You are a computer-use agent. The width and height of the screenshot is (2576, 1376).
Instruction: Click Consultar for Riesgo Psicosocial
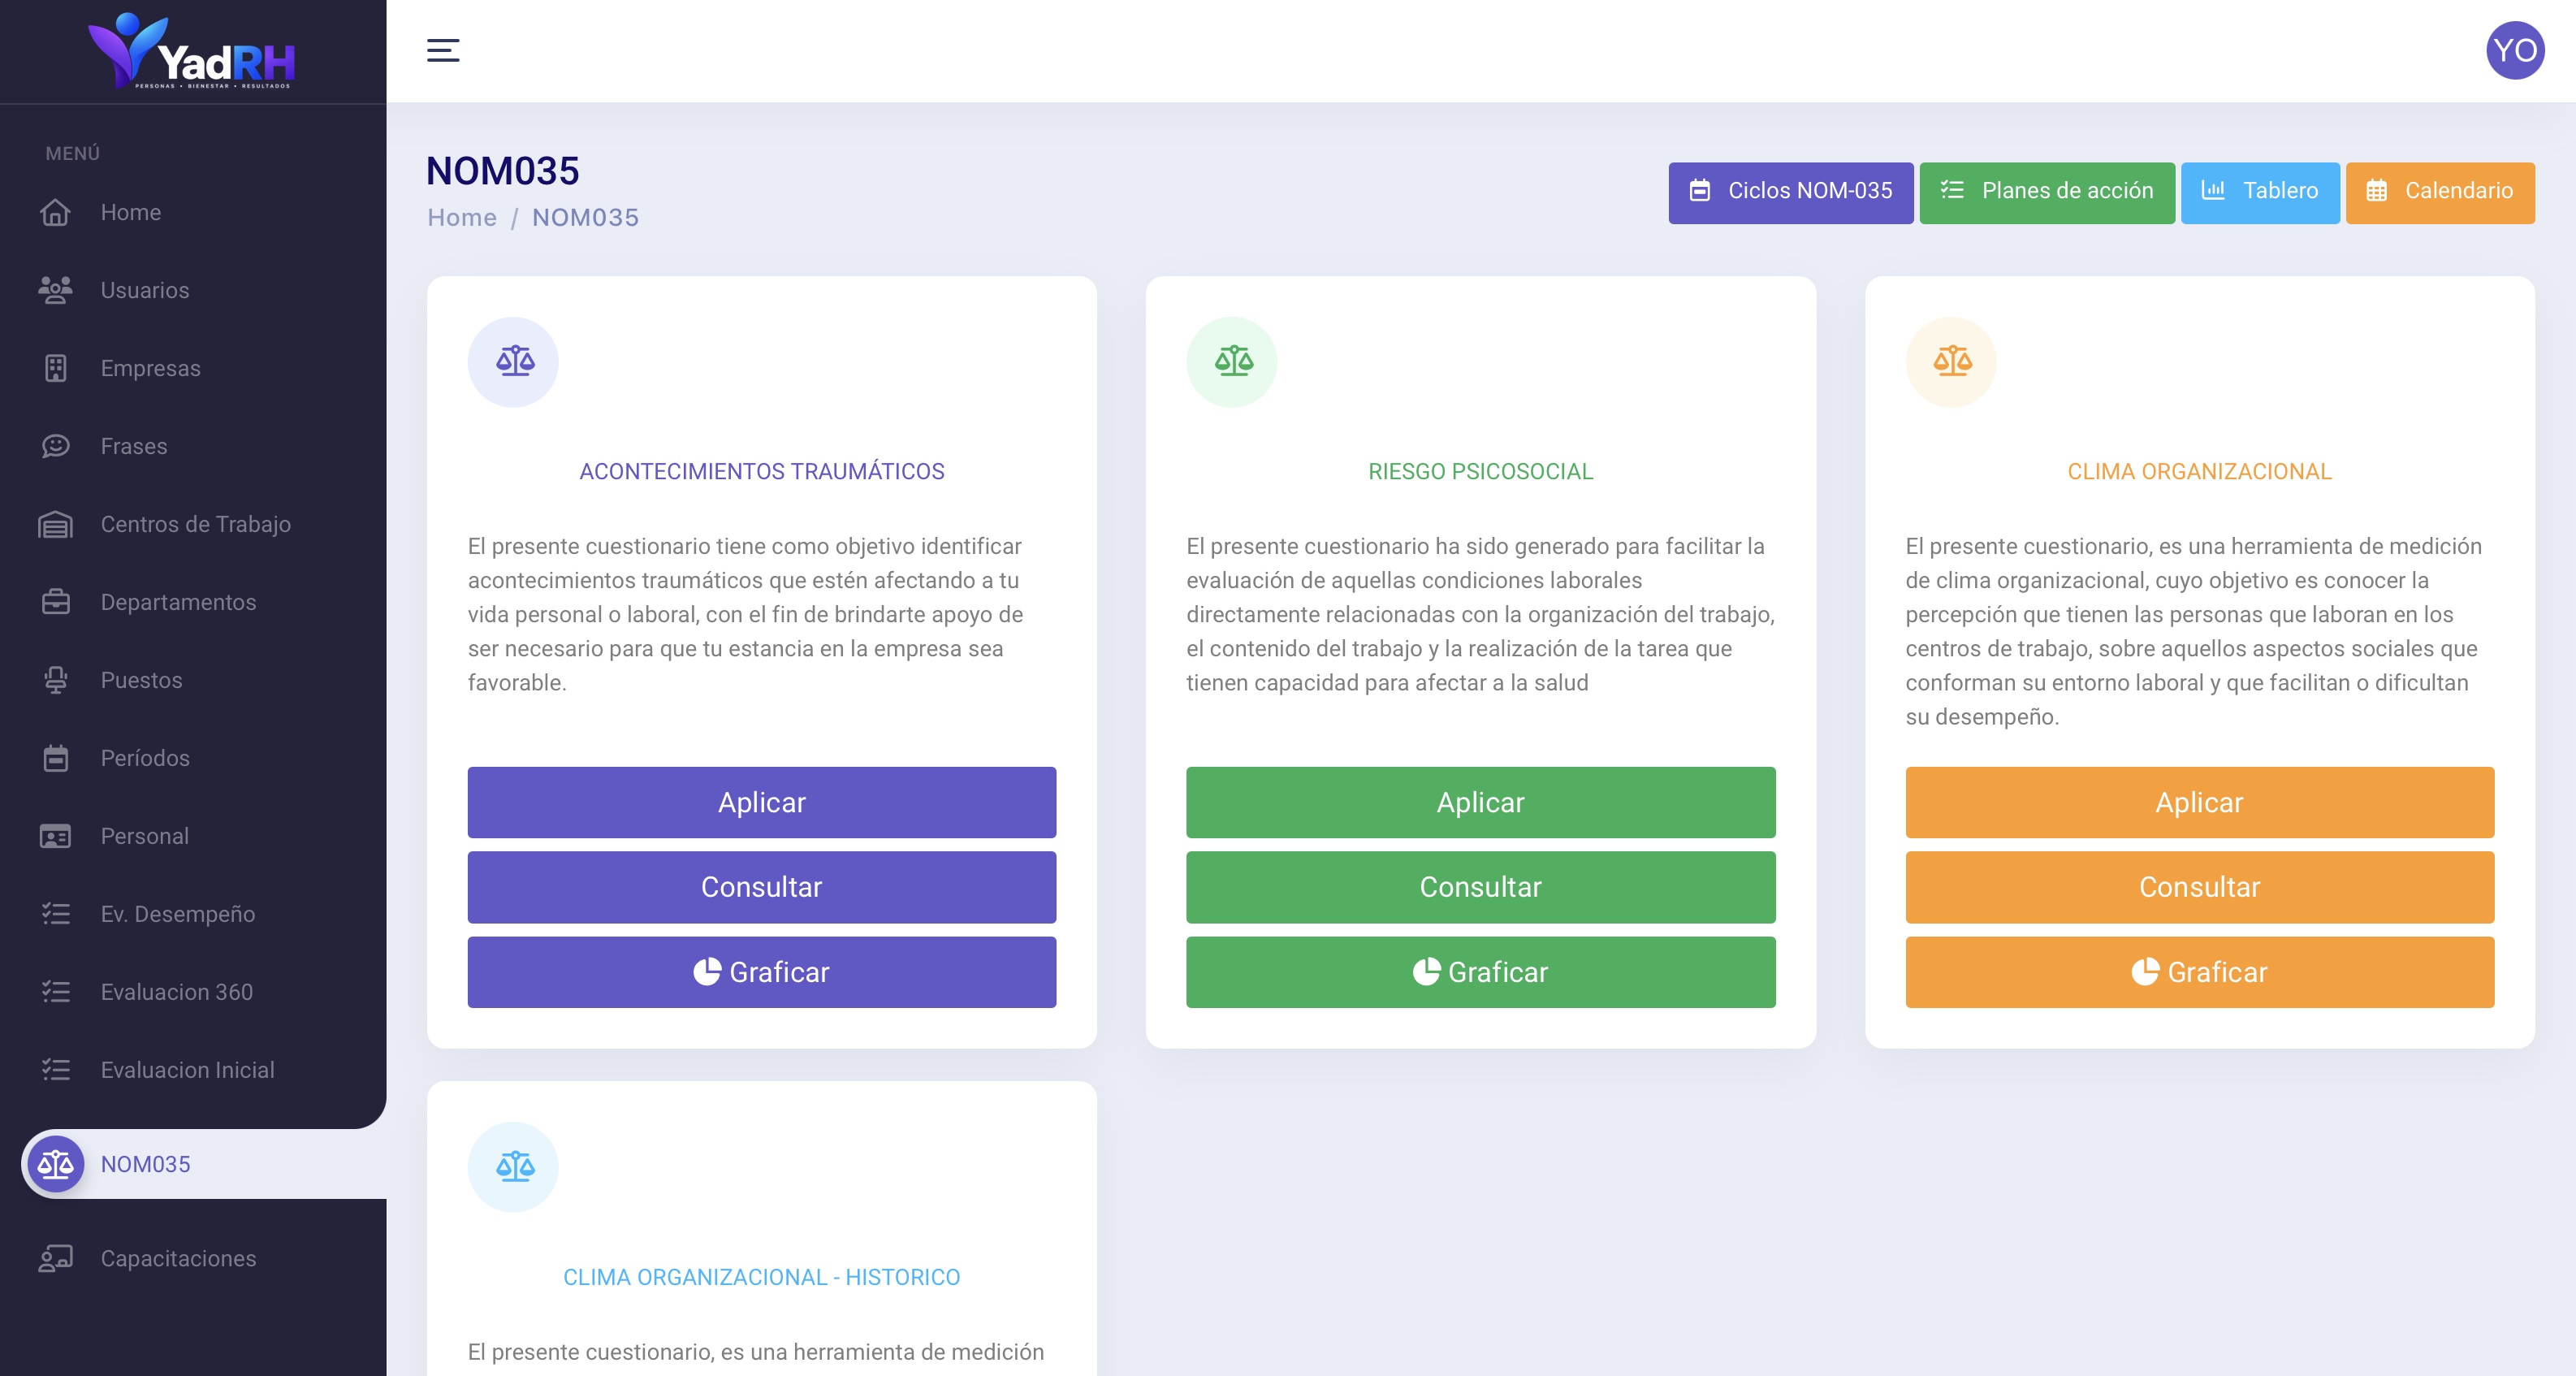click(1480, 887)
